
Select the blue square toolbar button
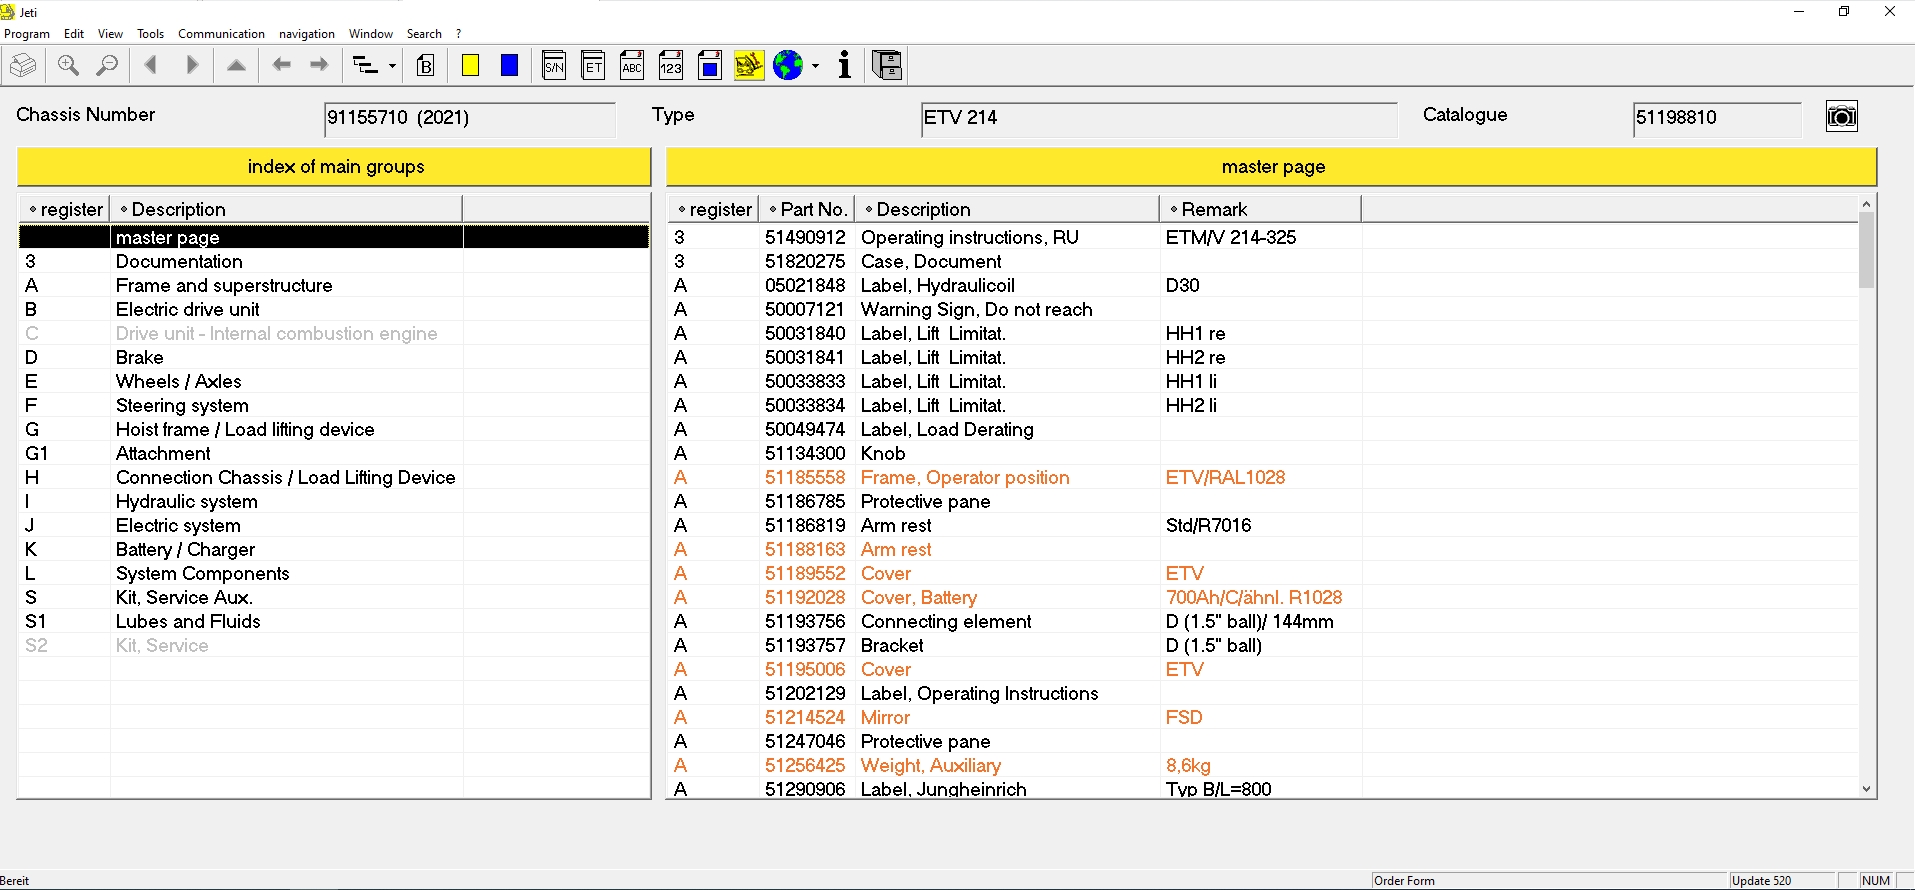[510, 66]
